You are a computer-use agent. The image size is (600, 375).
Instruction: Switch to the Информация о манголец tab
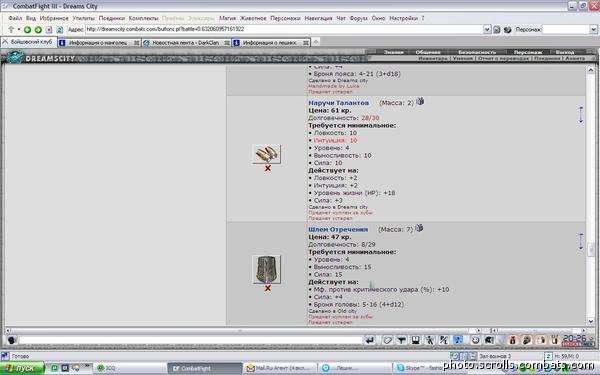[99, 43]
